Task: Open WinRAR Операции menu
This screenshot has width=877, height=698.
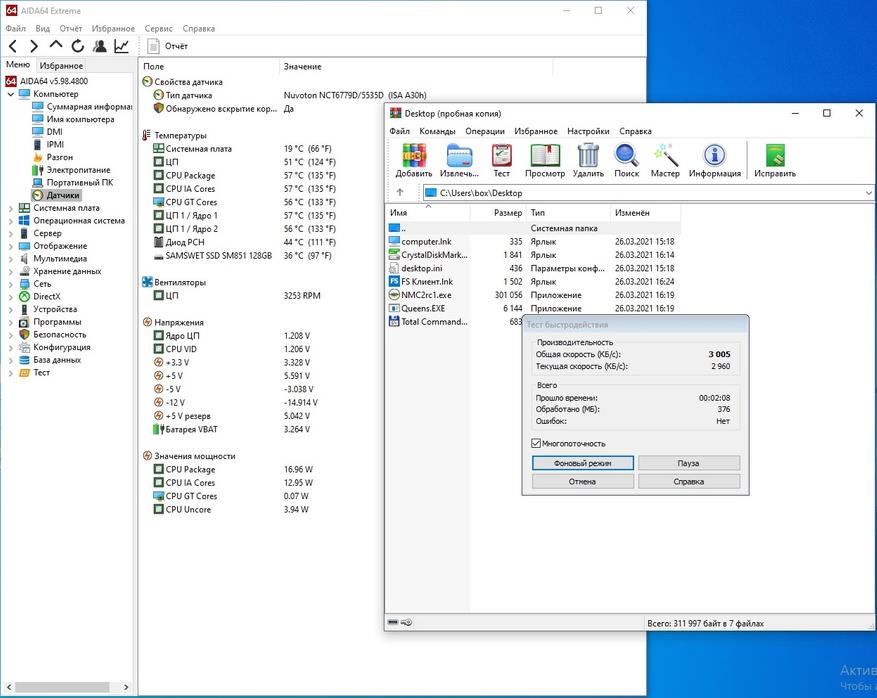Action: pos(485,131)
